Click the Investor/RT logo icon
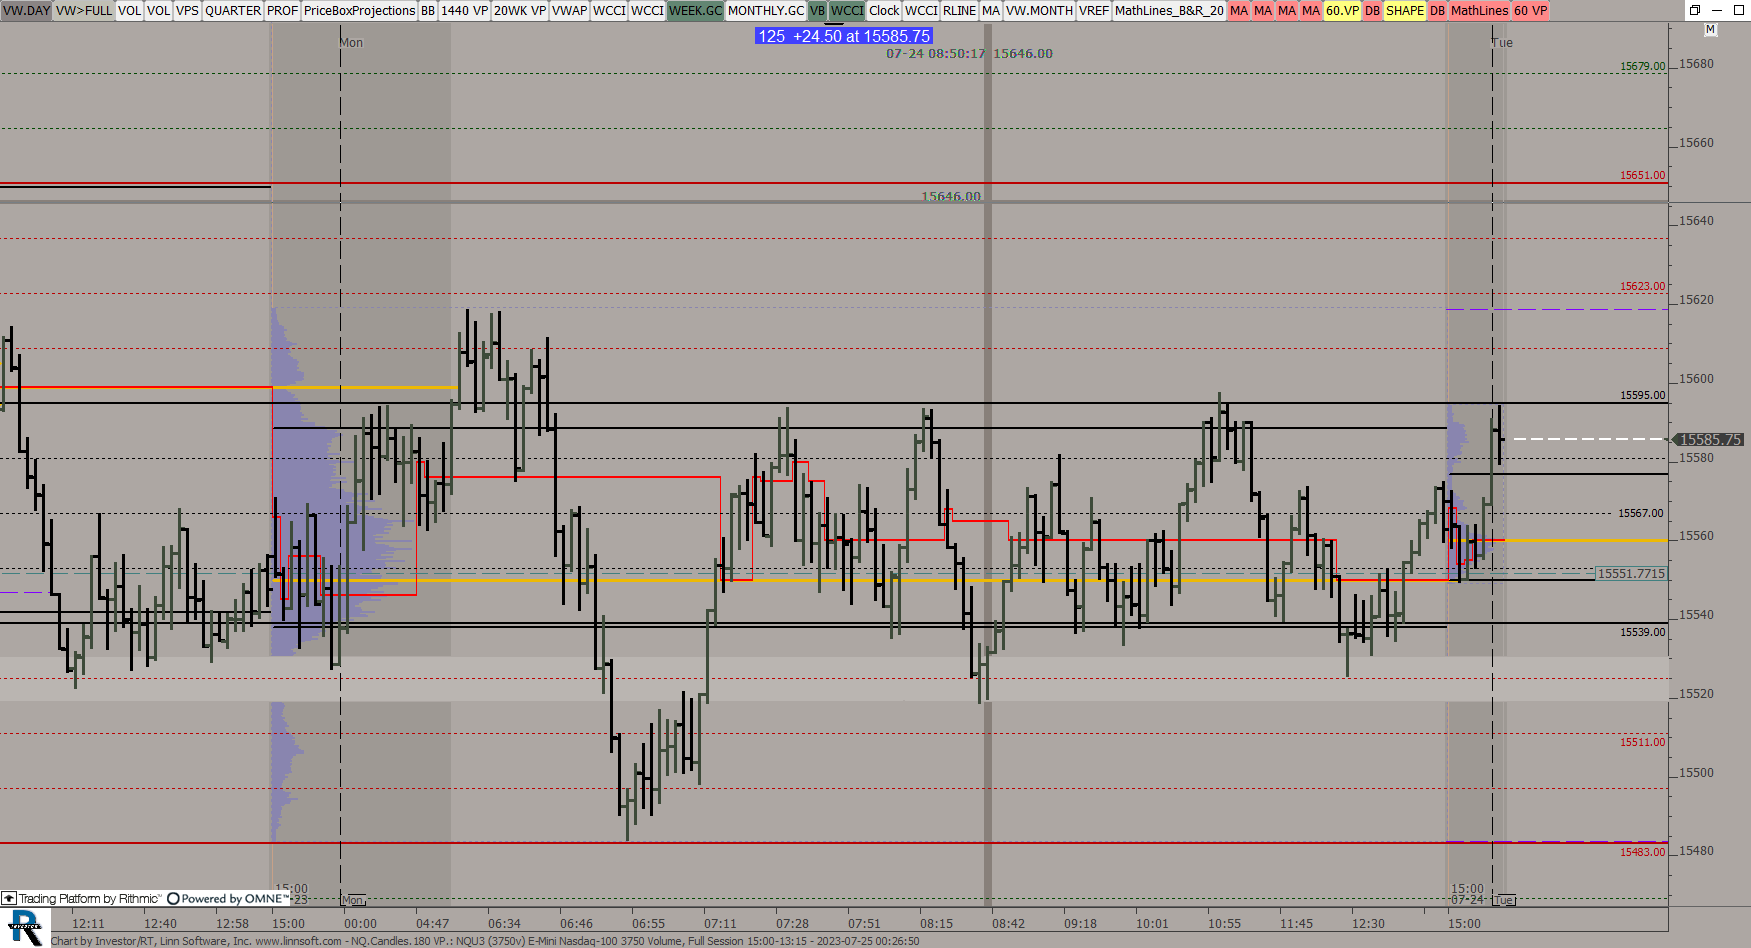The width and height of the screenshot is (1751, 948). 24,927
